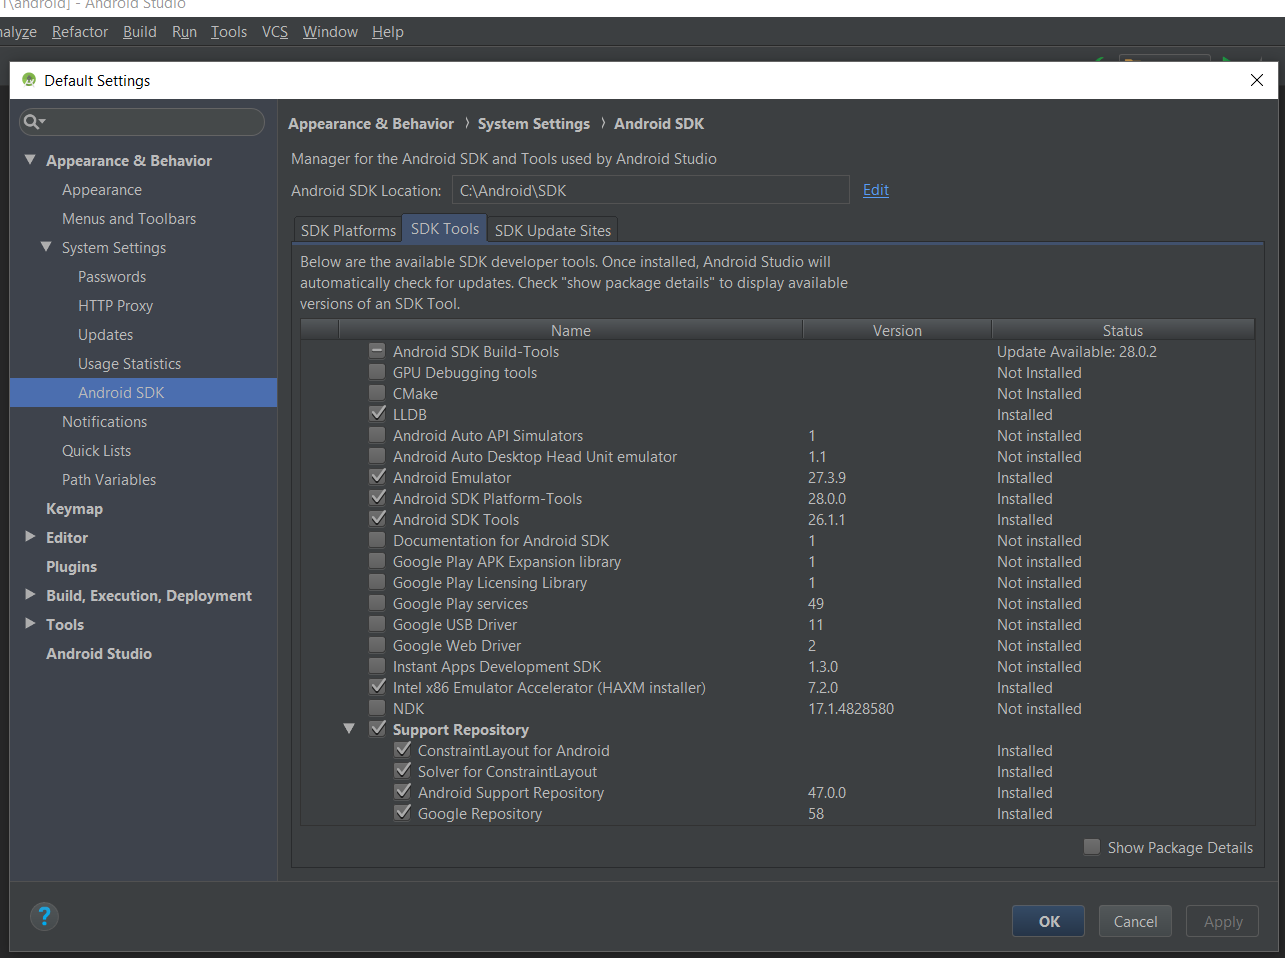Enable Google USB Driver checkbox
The width and height of the screenshot is (1285, 958).
pyautogui.click(x=377, y=624)
